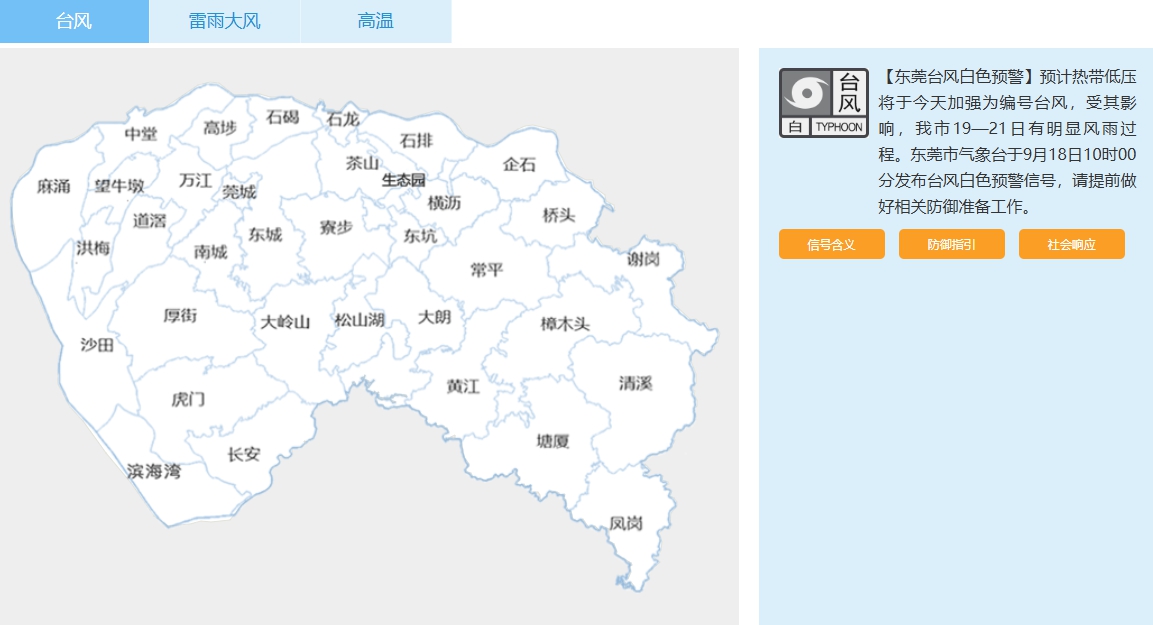This screenshot has height=625, width=1153.
Task: Click 滨海湾 area on the map
Action: click(x=154, y=471)
